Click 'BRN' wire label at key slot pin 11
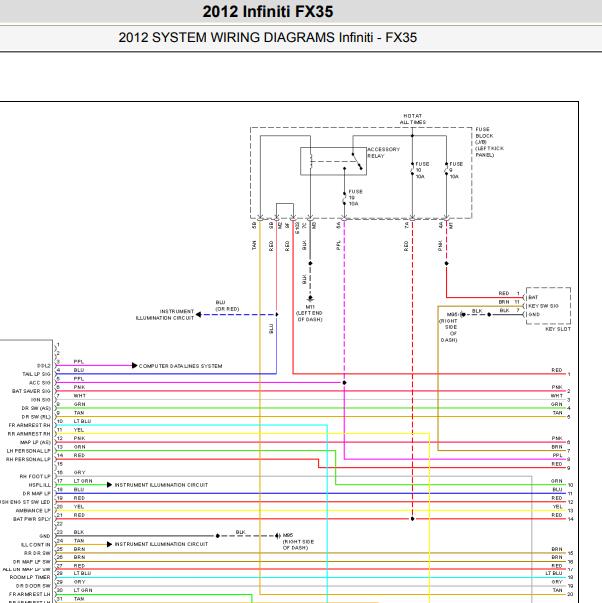Viewport: 602px width, 603px height. tap(504, 302)
